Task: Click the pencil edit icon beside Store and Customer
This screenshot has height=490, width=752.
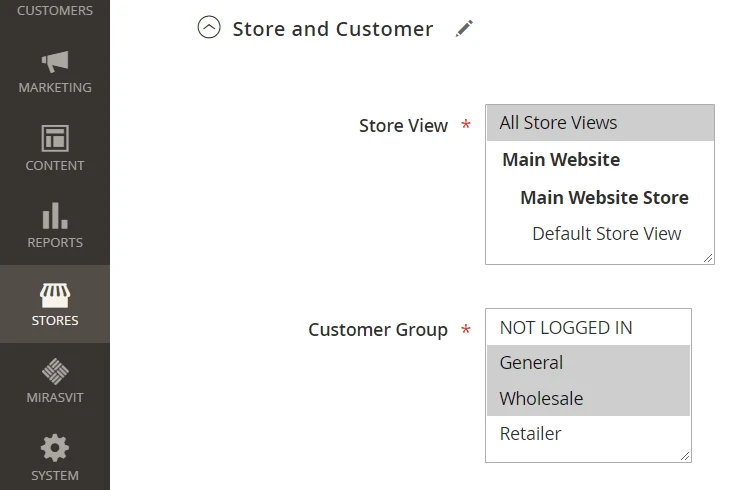Action: point(464,28)
